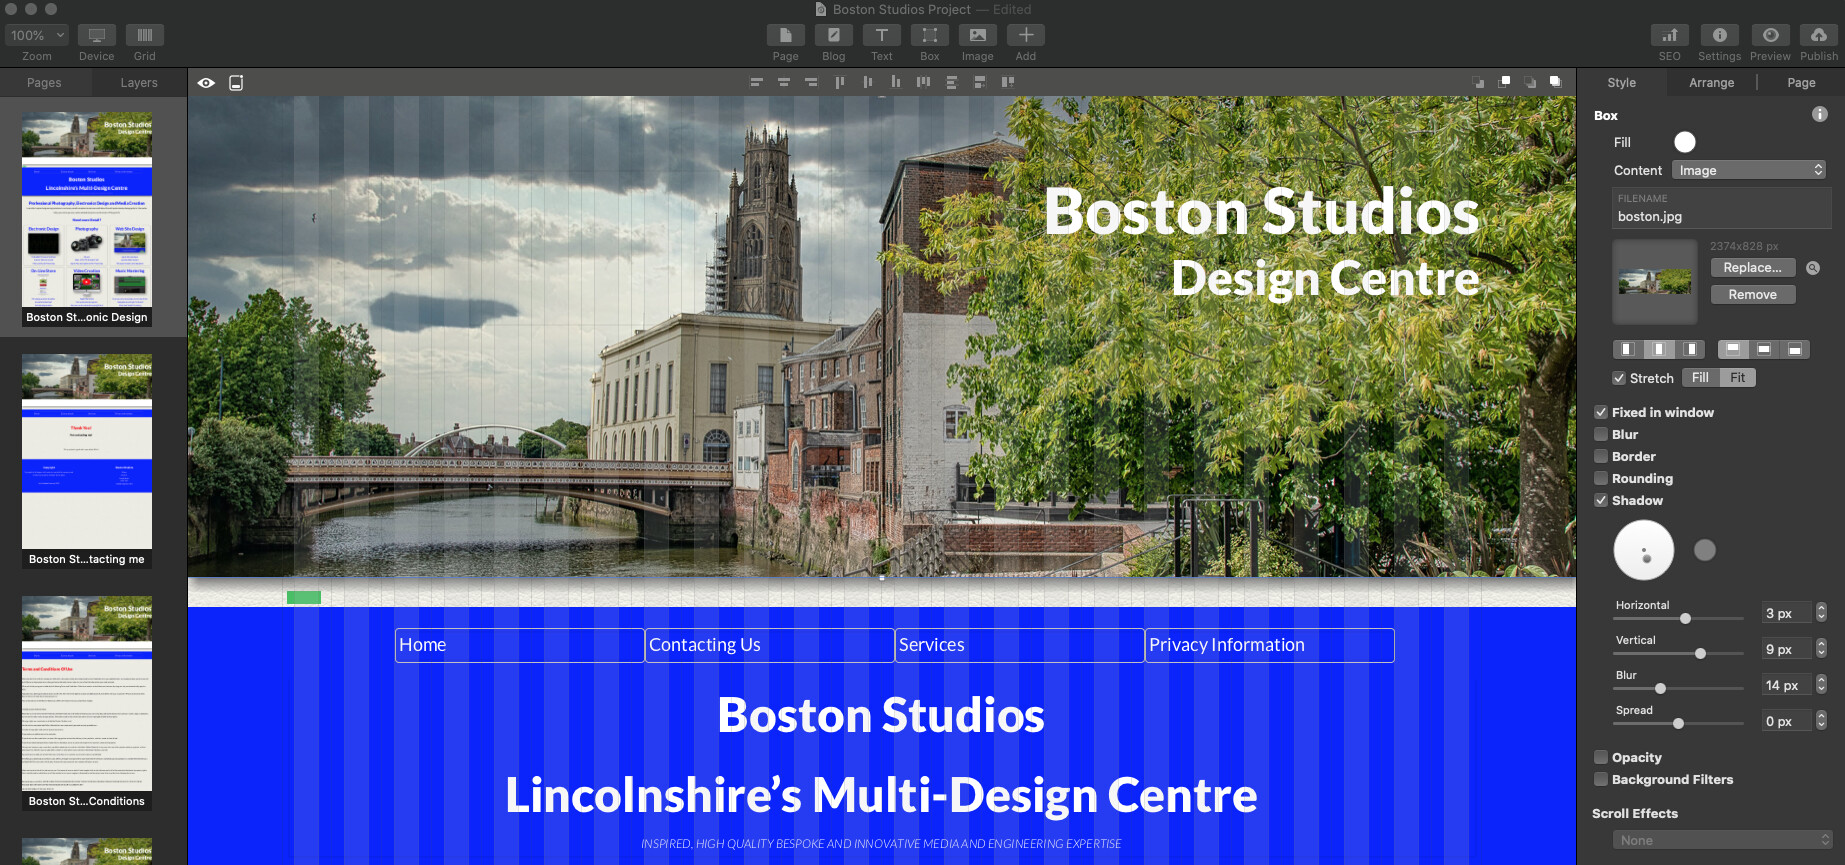Open the Zoom 100% dropdown
The image size is (1845, 865).
(37, 35)
